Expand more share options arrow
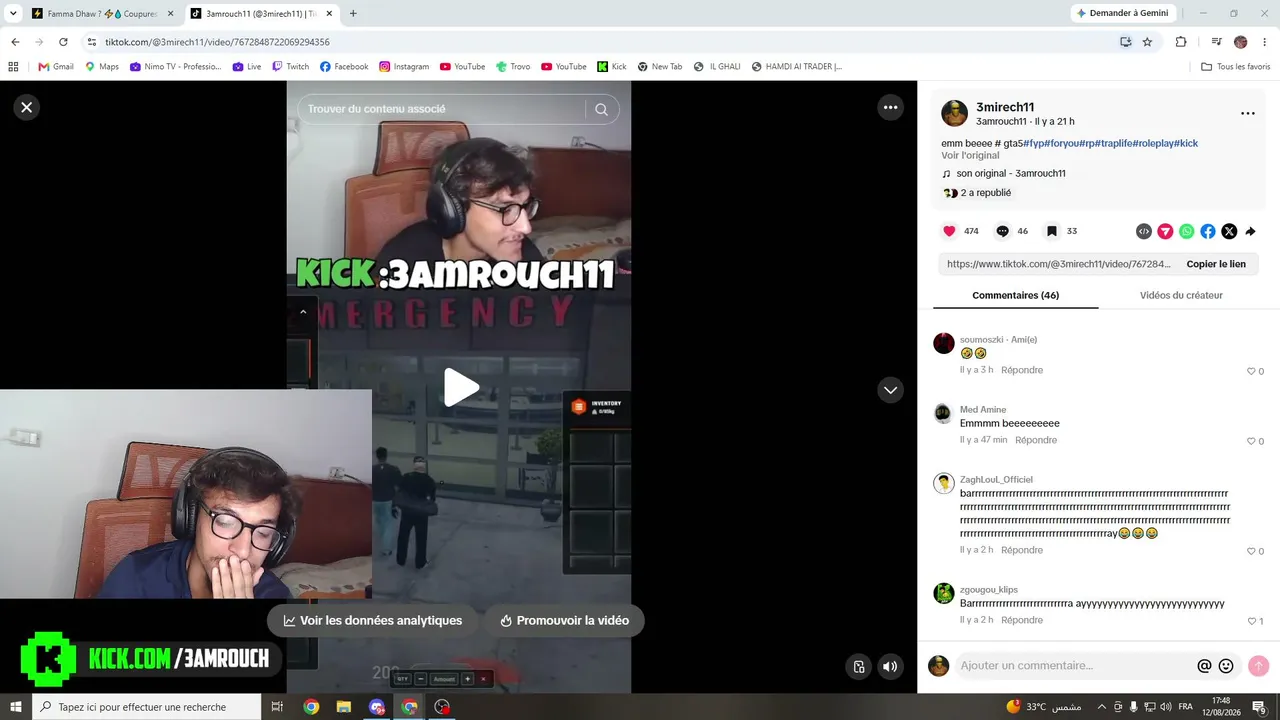The height and width of the screenshot is (720, 1280). pyautogui.click(x=1250, y=231)
